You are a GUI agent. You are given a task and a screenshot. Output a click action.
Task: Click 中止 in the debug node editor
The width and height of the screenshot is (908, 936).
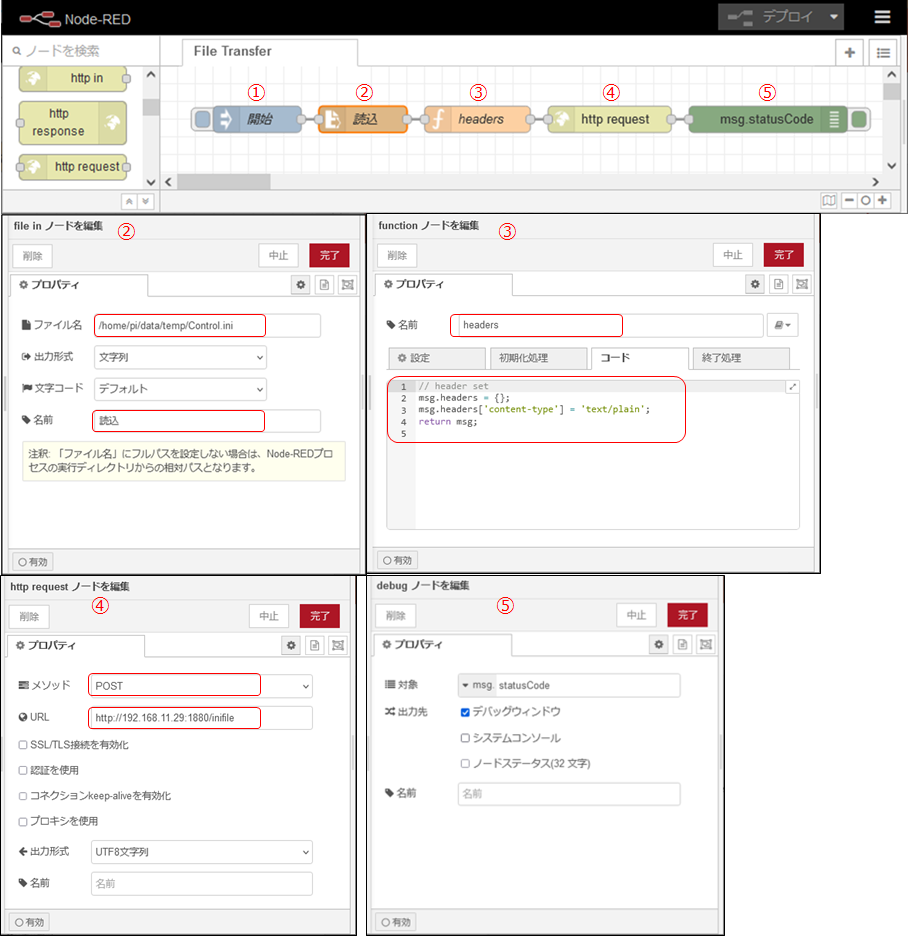coord(636,616)
